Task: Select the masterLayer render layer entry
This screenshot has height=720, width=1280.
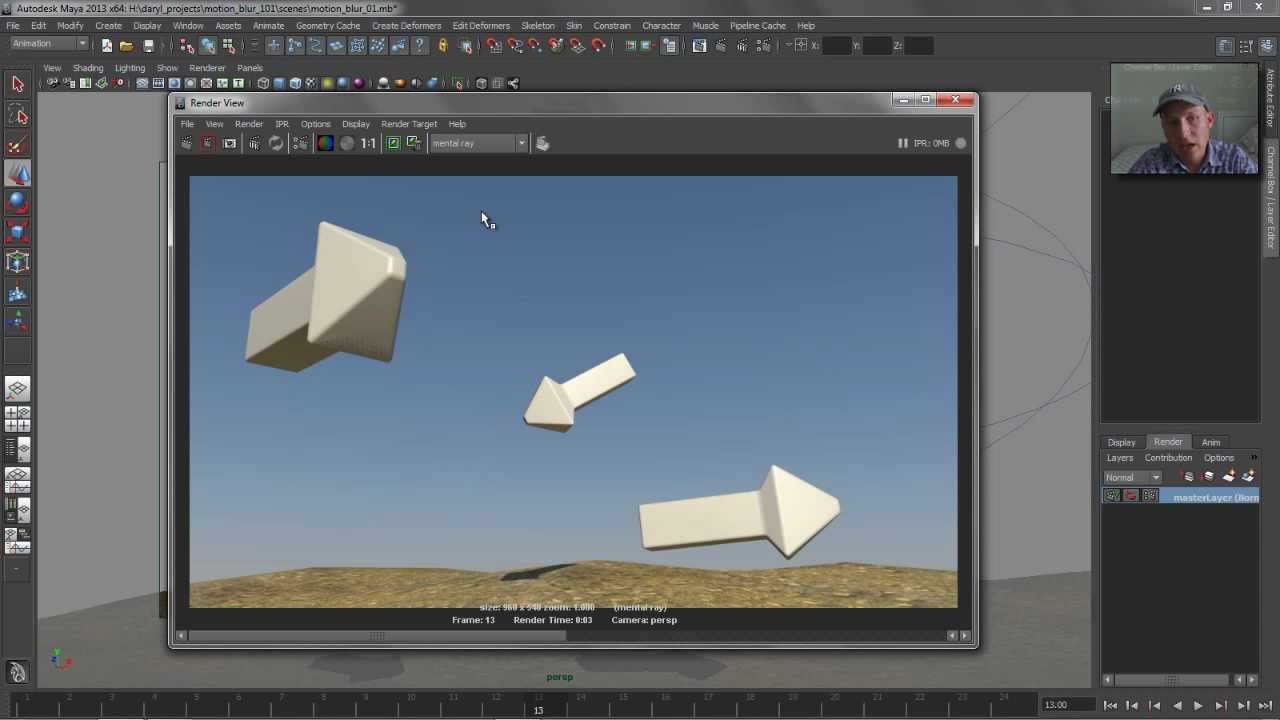Action: point(1215,497)
